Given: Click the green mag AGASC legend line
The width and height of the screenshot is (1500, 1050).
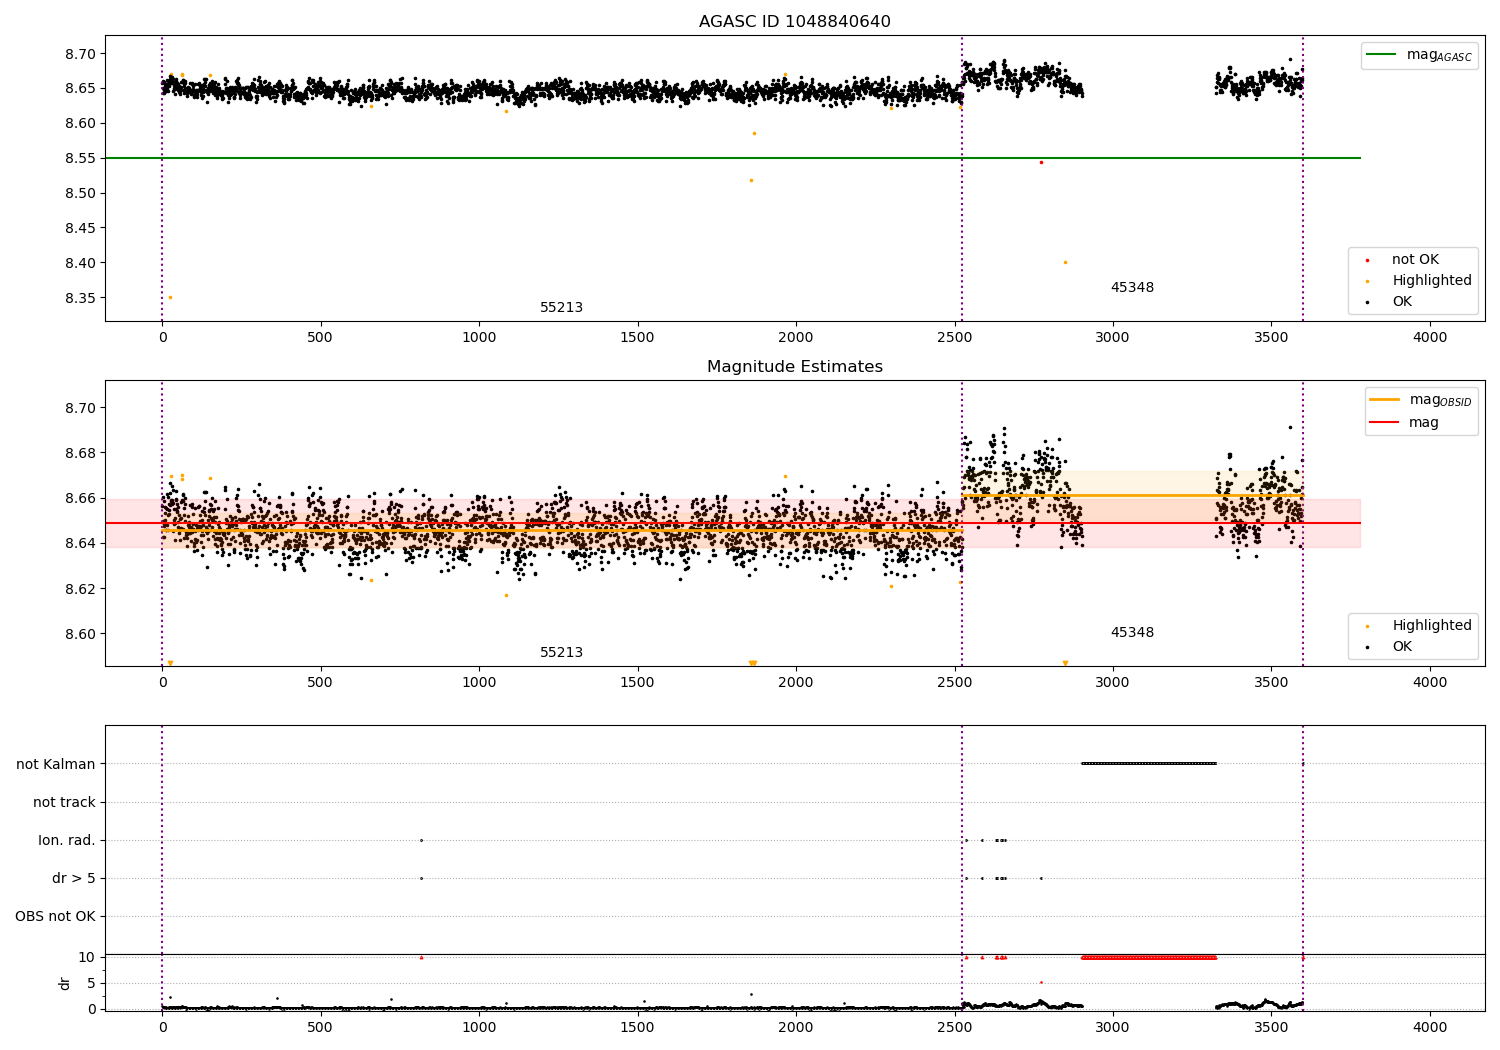Looking at the screenshot, I should tap(1383, 55).
